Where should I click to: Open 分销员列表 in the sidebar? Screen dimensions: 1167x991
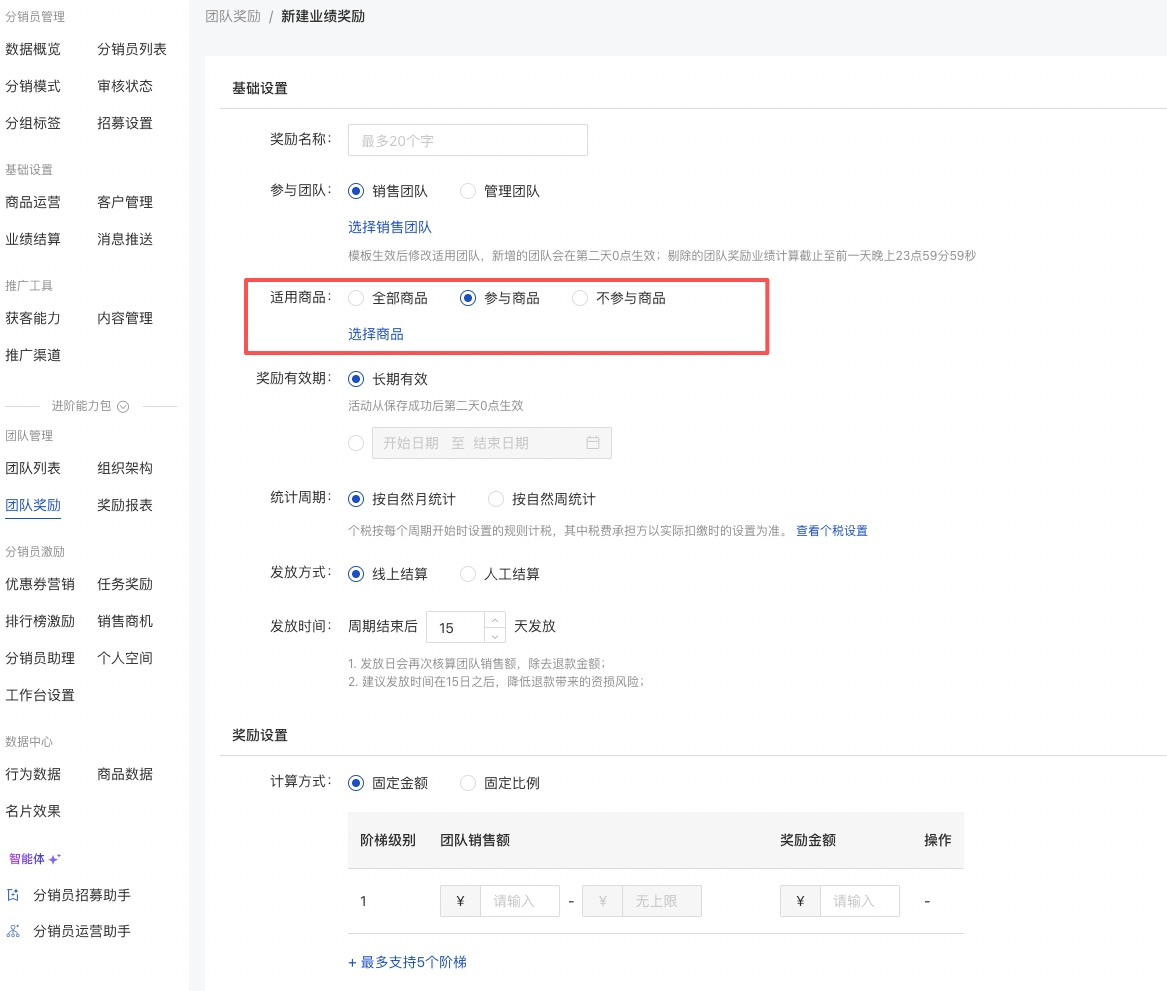click(x=132, y=49)
